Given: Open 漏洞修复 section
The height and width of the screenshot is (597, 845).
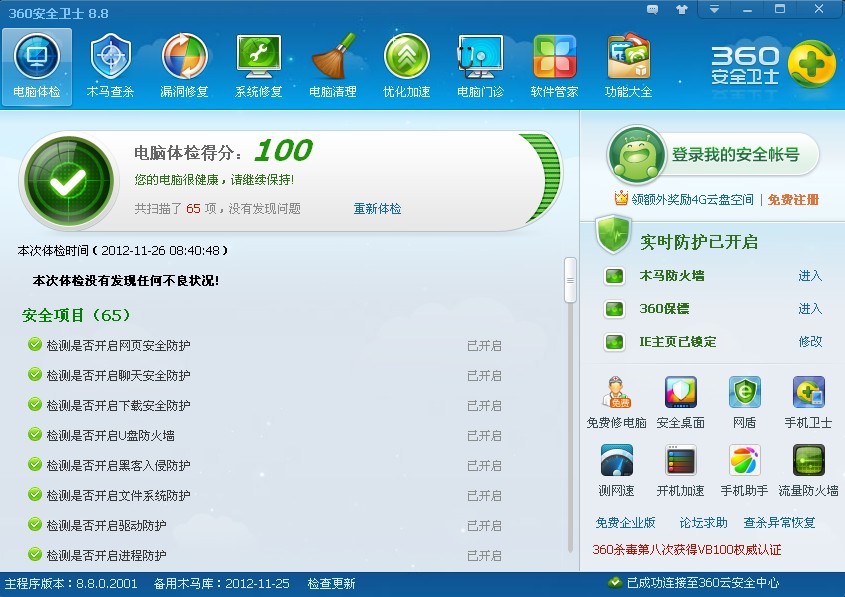Looking at the screenshot, I should (x=184, y=67).
